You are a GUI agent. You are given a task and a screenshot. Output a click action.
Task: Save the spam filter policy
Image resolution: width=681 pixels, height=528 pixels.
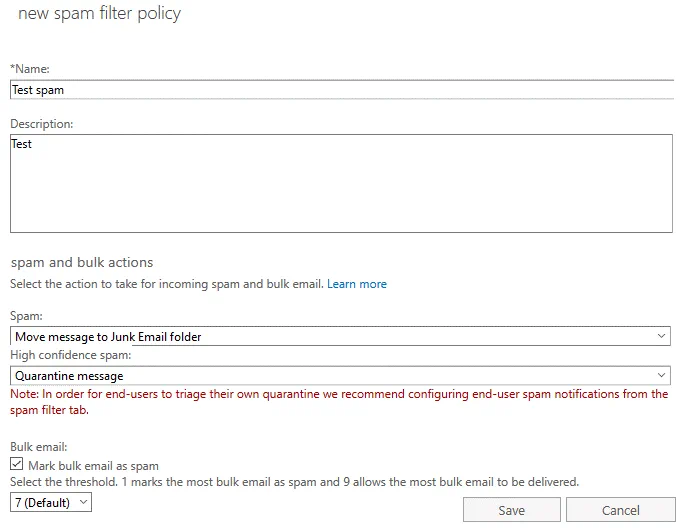pyautogui.click(x=511, y=510)
